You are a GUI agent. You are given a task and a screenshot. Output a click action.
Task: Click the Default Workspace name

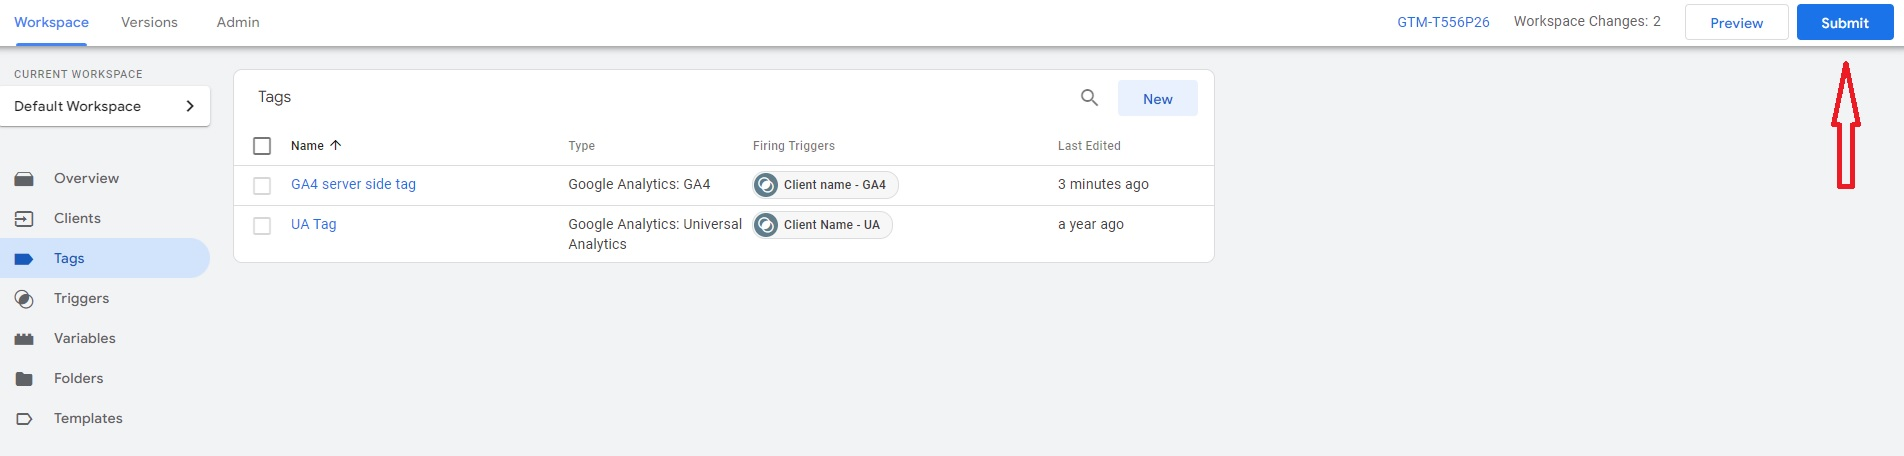click(x=77, y=106)
